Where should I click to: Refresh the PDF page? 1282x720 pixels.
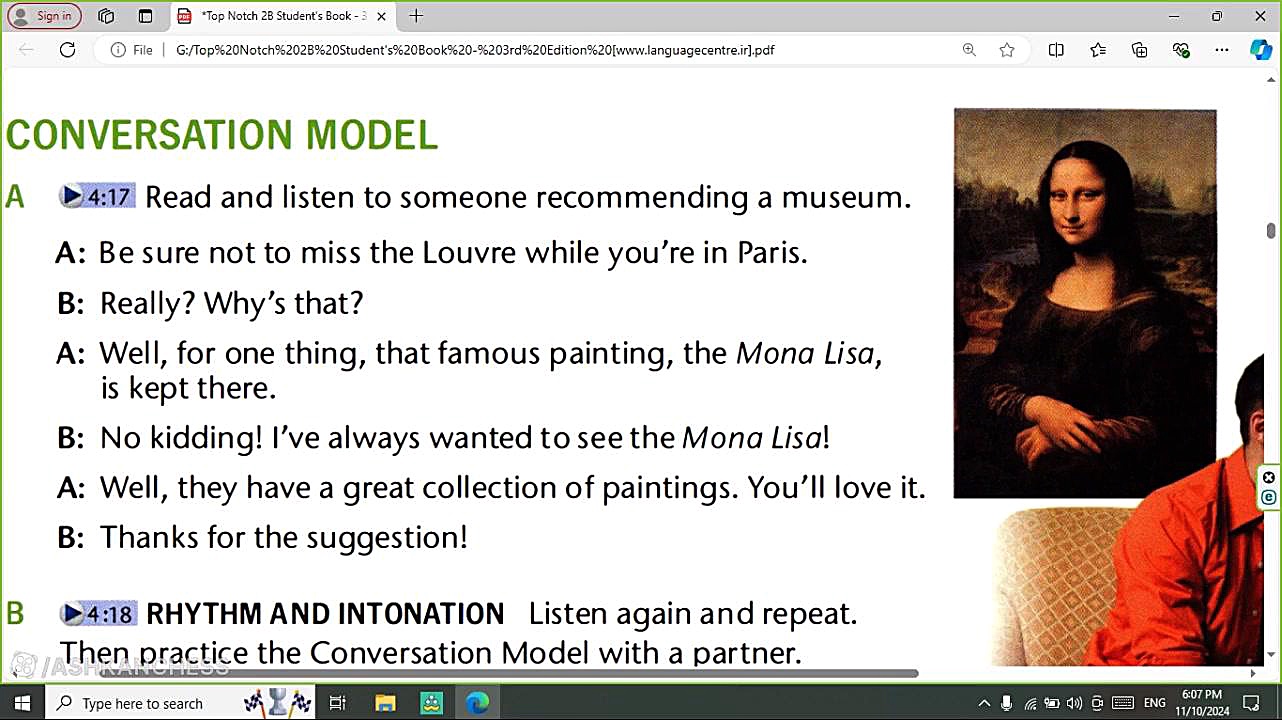[67, 50]
